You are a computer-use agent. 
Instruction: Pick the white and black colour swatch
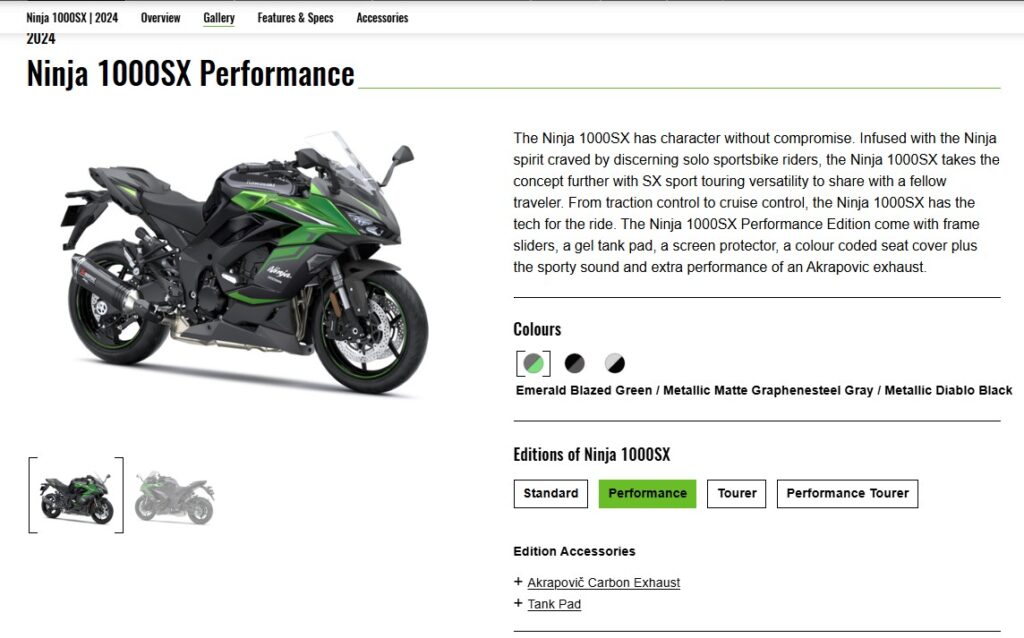(615, 363)
